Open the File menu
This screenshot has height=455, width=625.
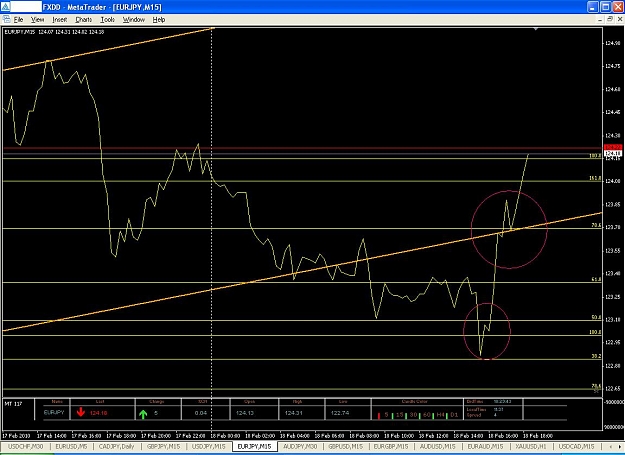18,20
